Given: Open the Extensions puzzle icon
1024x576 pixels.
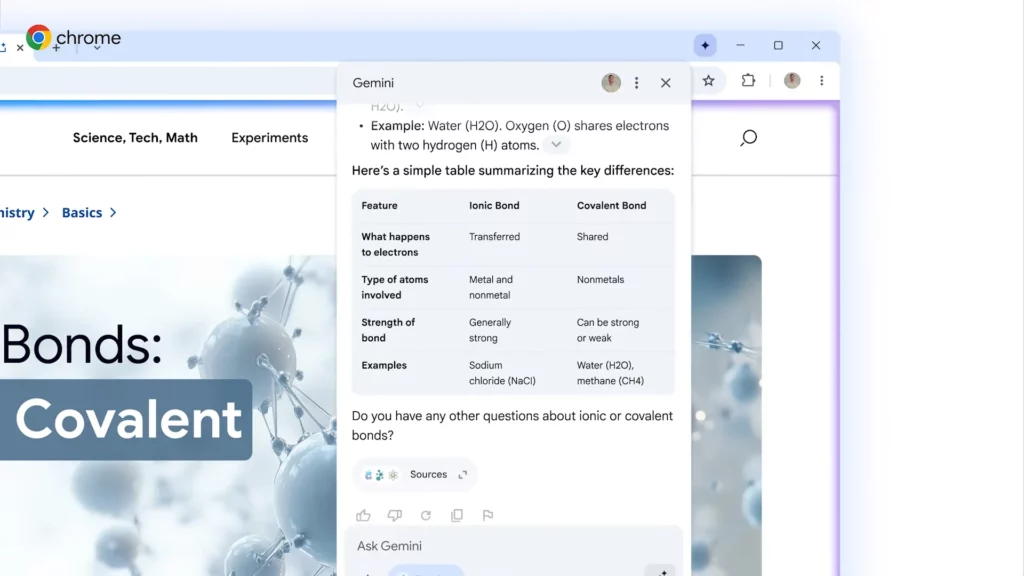Looking at the screenshot, I should pyautogui.click(x=748, y=81).
